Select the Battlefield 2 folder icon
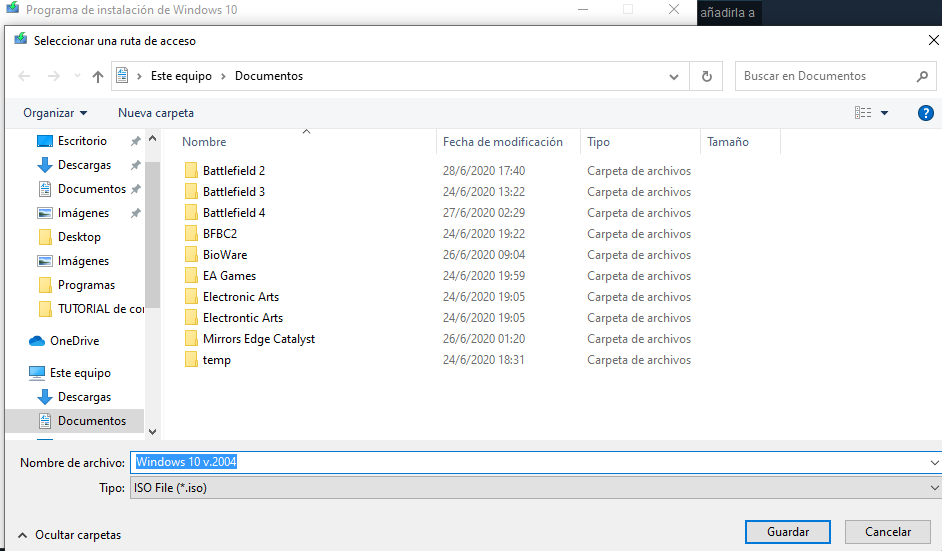Viewport: 942px width, 551px height. click(x=191, y=171)
